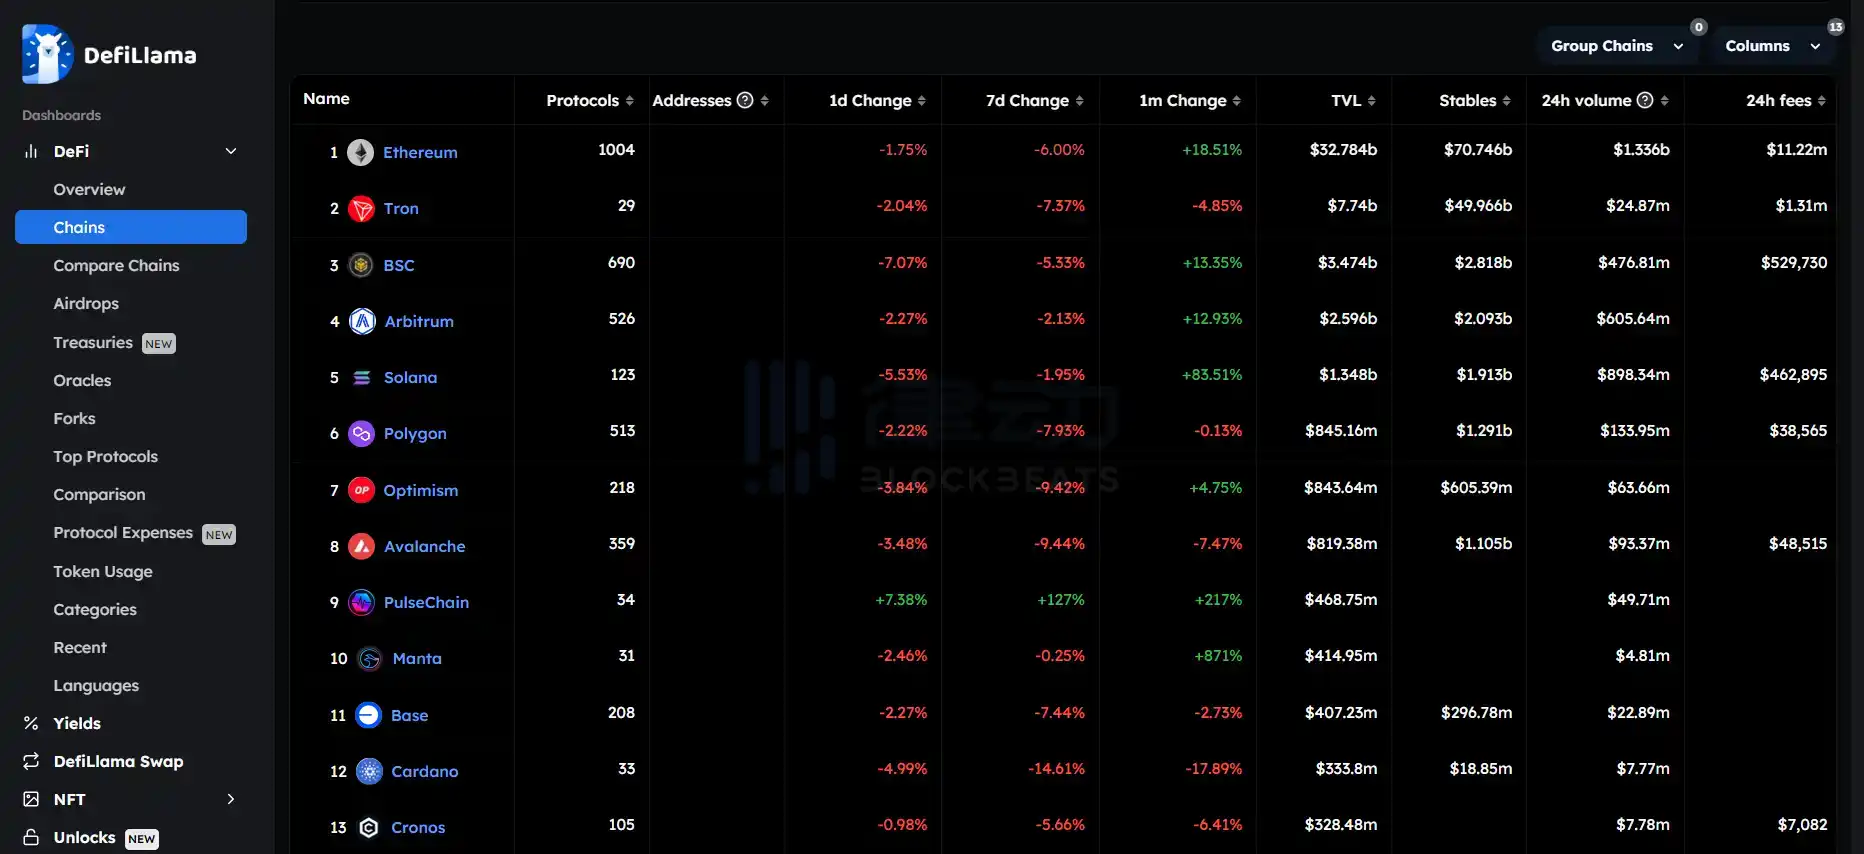Open the Cardano chain link

(424, 771)
